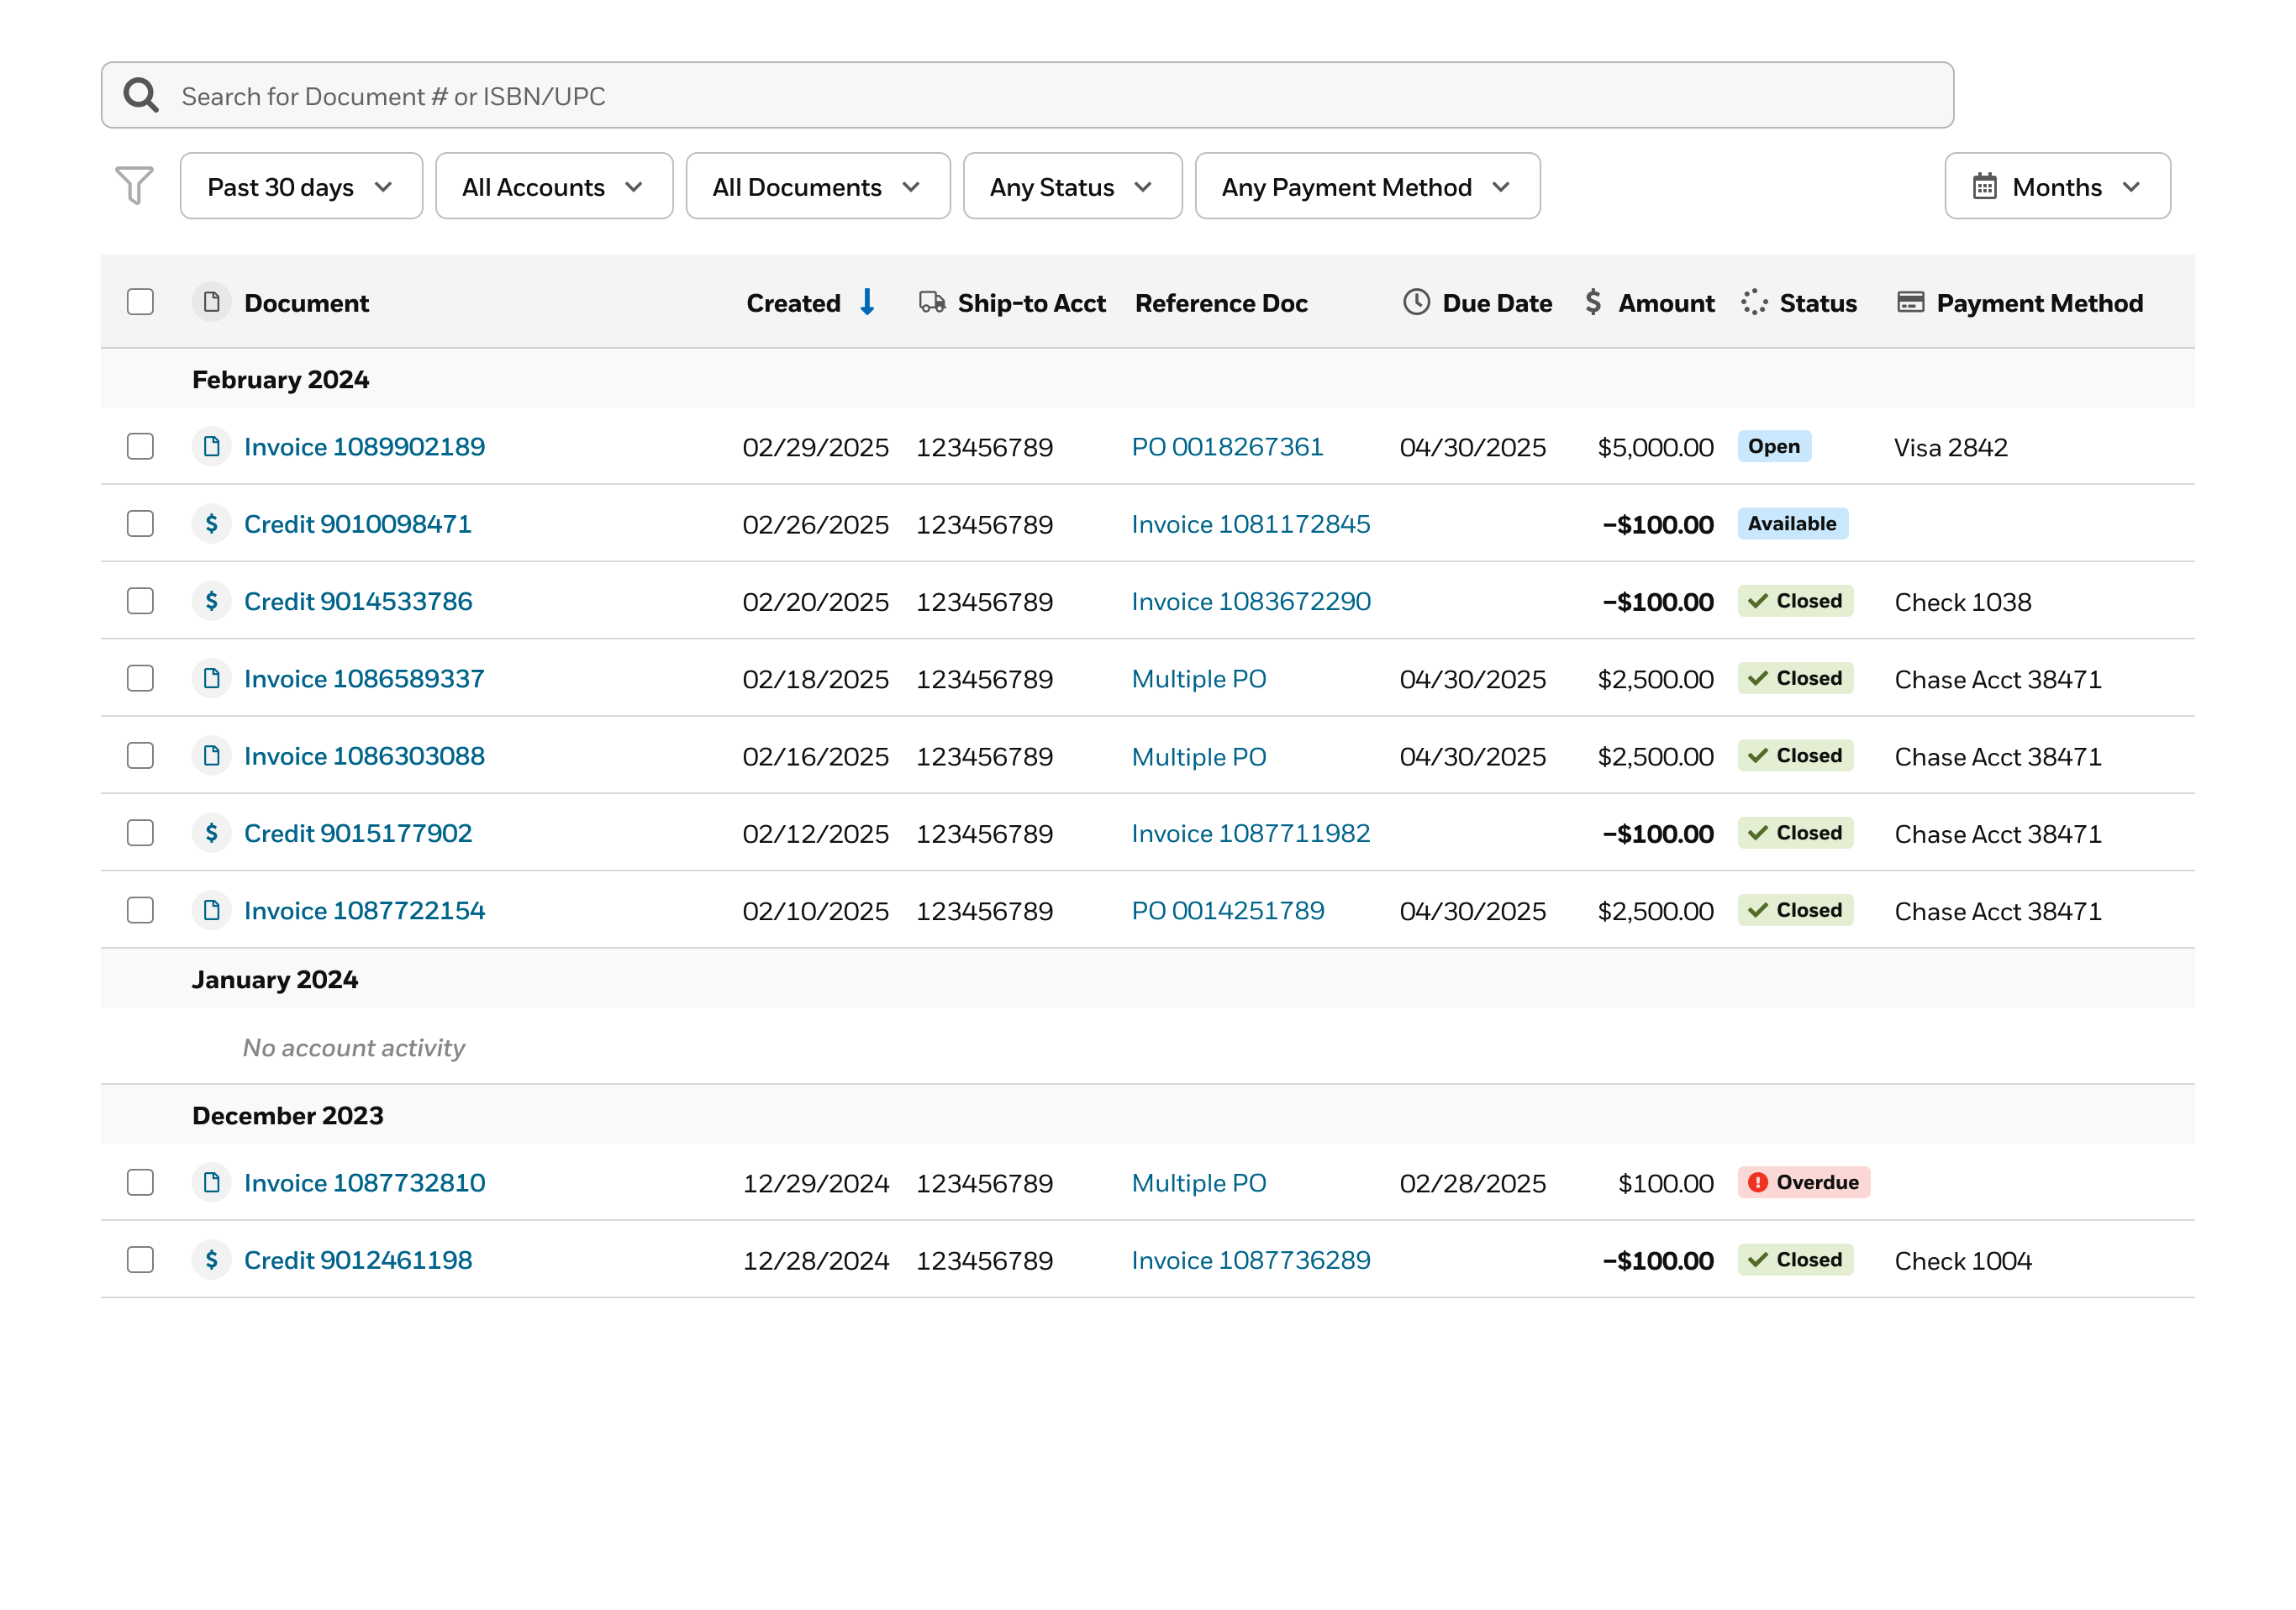Click the Available status badge

click(x=1792, y=523)
